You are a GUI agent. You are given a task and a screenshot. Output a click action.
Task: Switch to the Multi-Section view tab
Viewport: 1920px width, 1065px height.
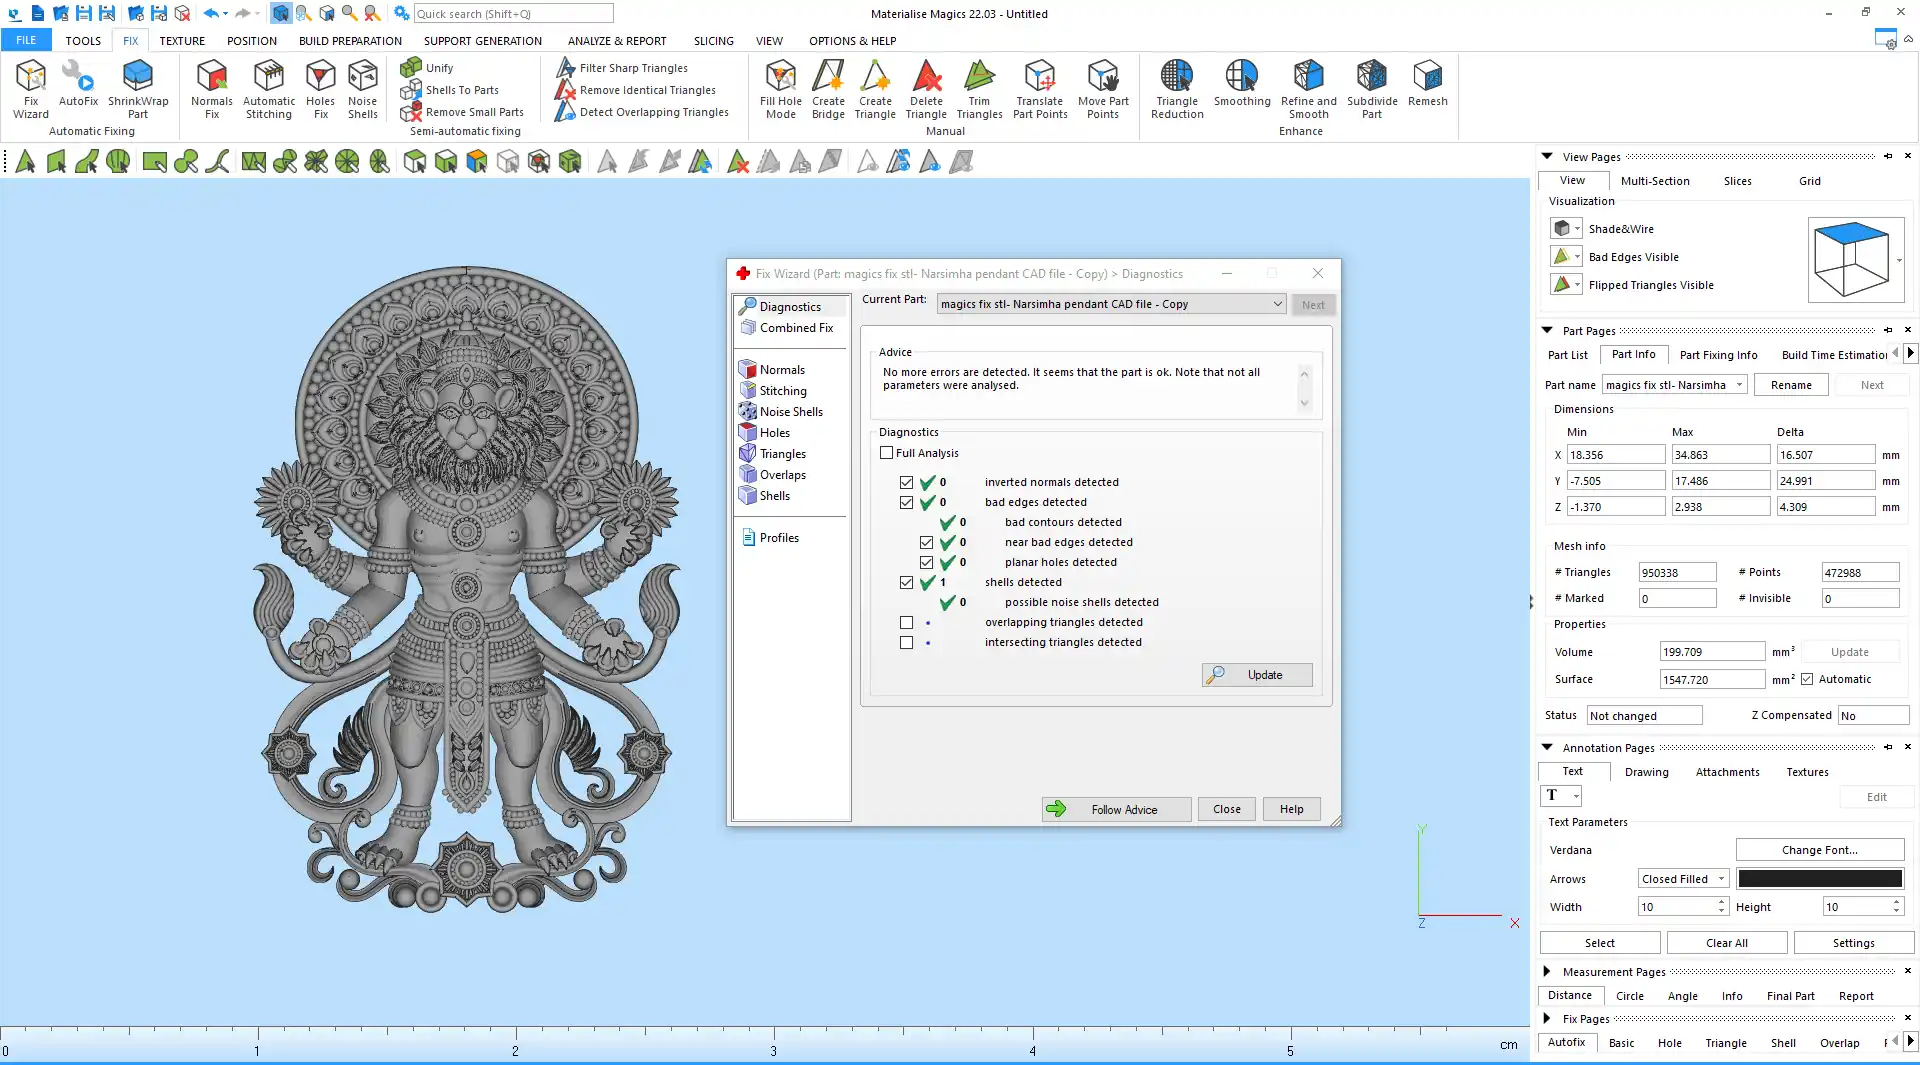coord(1654,181)
